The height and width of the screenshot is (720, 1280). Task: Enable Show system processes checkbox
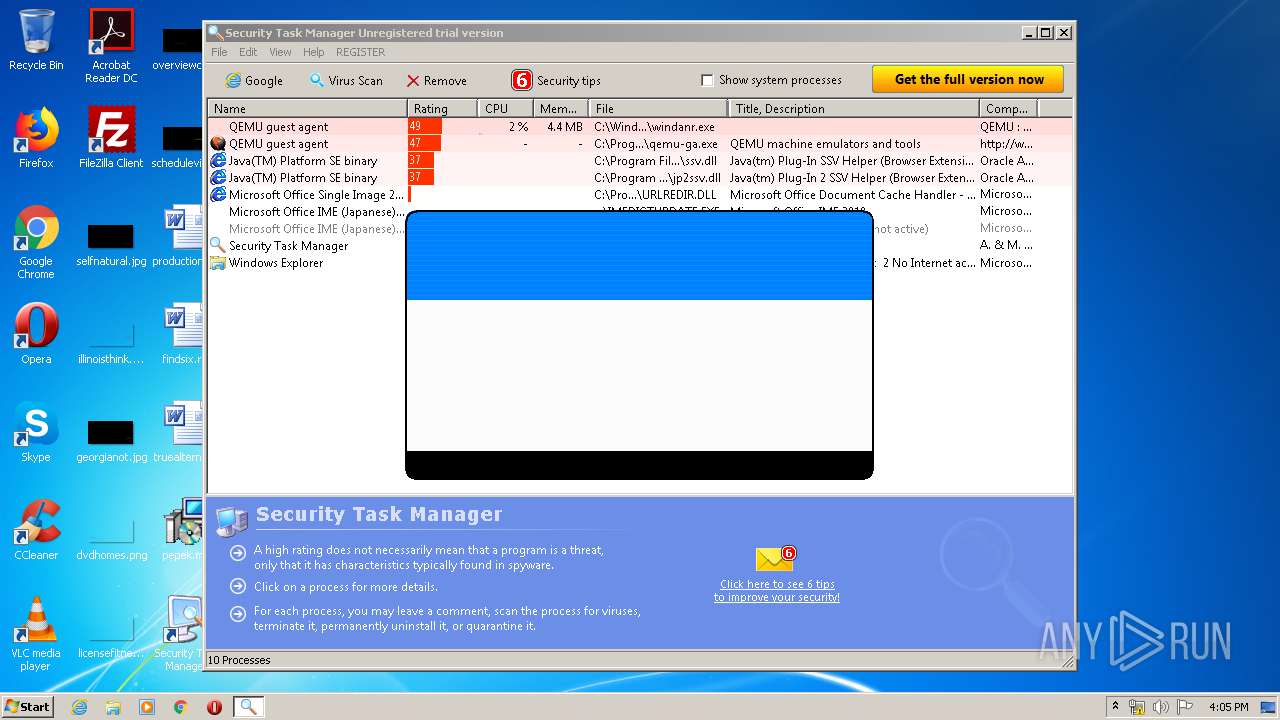point(707,80)
